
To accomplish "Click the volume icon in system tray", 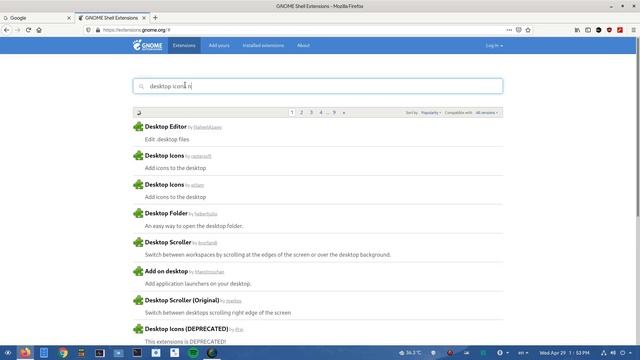I will click(613, 353).
